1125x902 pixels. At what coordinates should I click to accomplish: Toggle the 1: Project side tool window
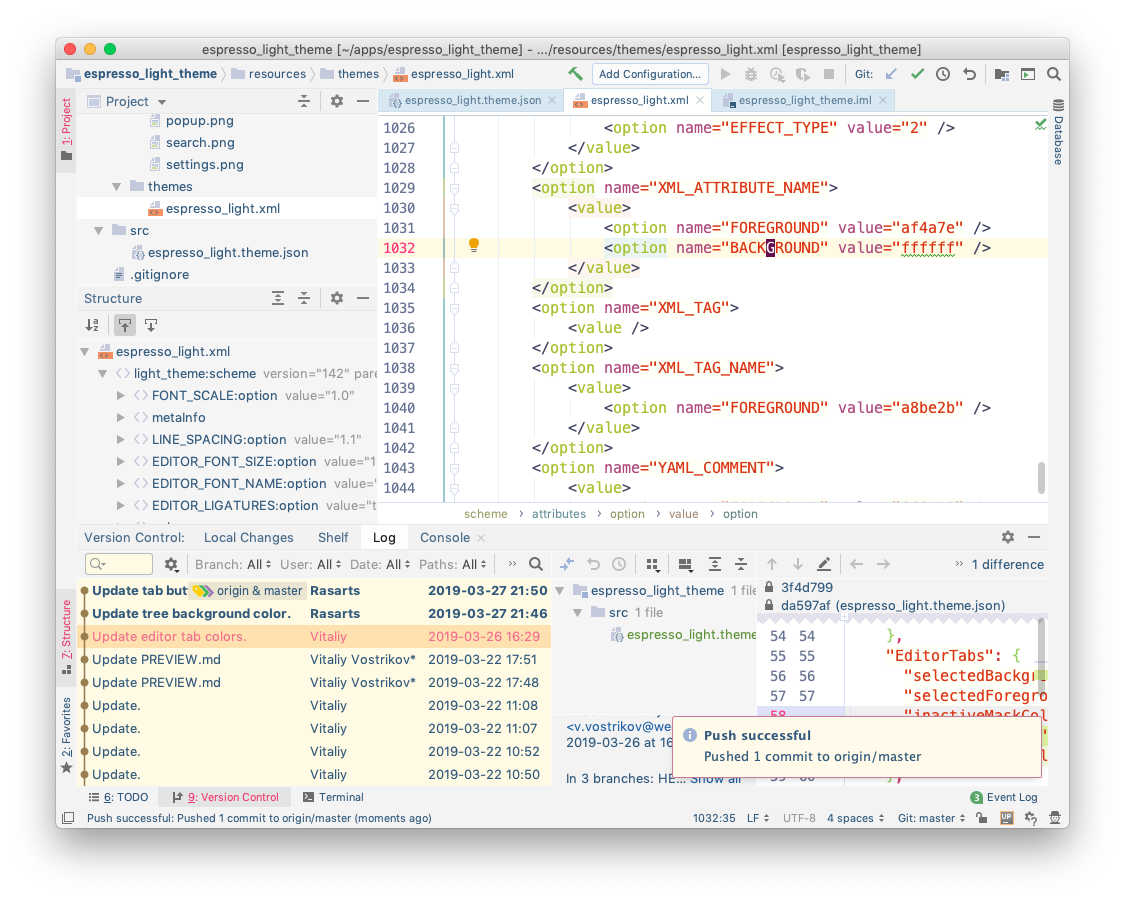(x=66, y=129)
